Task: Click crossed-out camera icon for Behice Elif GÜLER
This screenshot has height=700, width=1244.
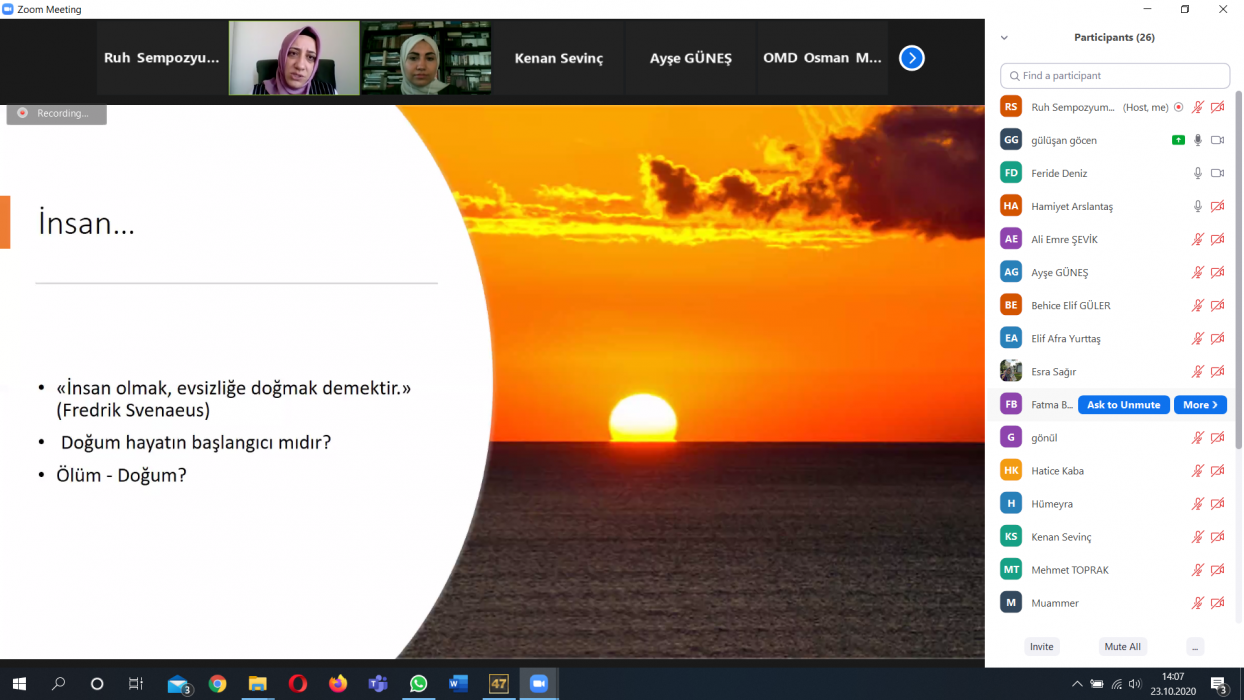Action: point(1217,305)
